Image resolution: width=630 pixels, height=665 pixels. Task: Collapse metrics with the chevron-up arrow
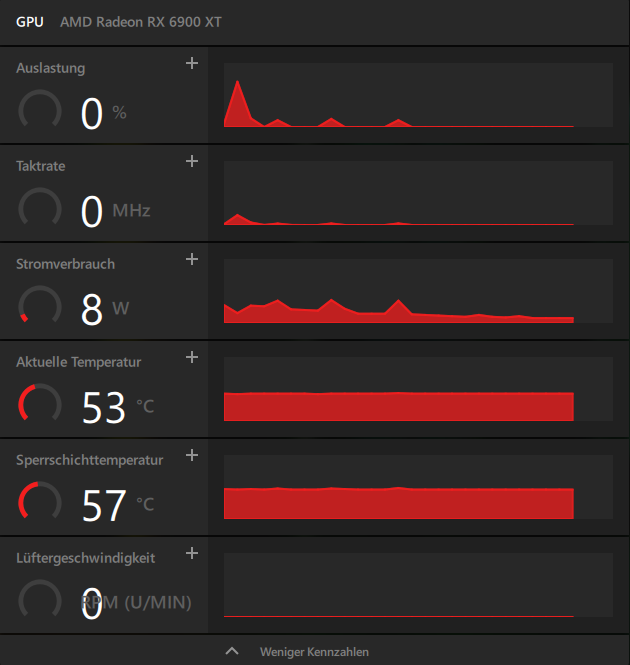point(232,651)
